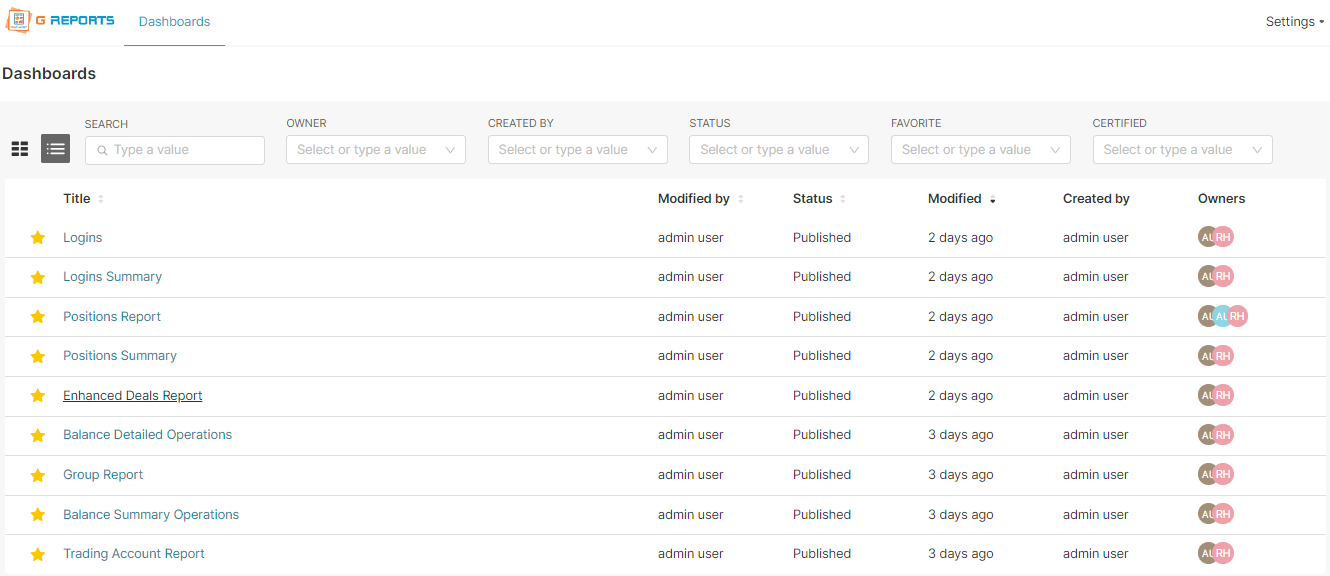The height and width of the screenshot is (576, 1330).
Task: Open the Status filter dropdown
Action: coord(778,150)
